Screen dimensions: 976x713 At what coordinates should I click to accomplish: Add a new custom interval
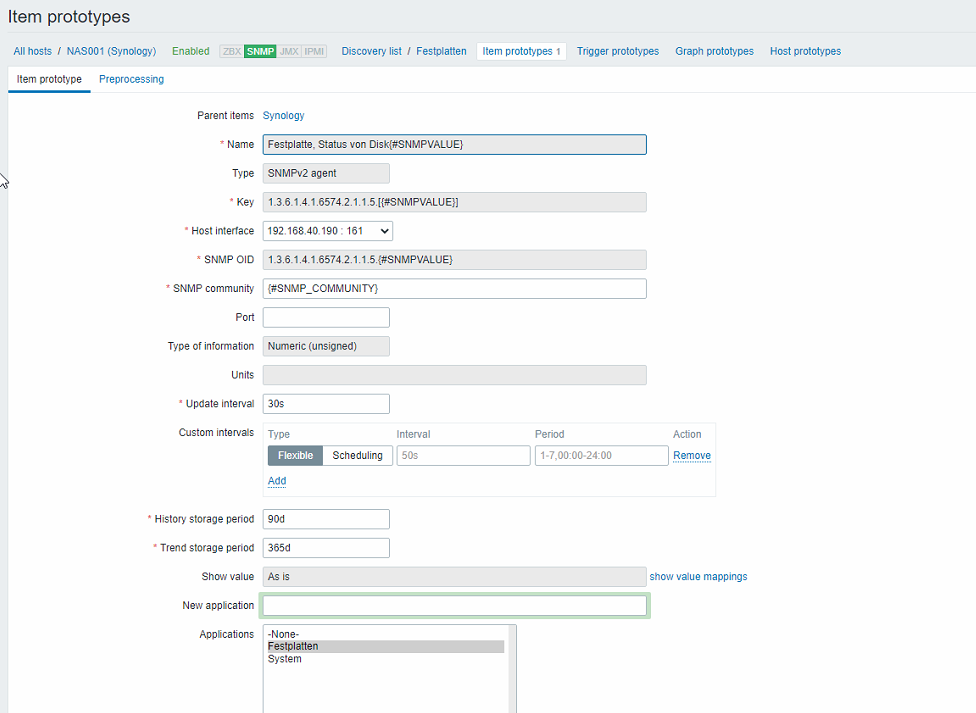coord(277,481)
